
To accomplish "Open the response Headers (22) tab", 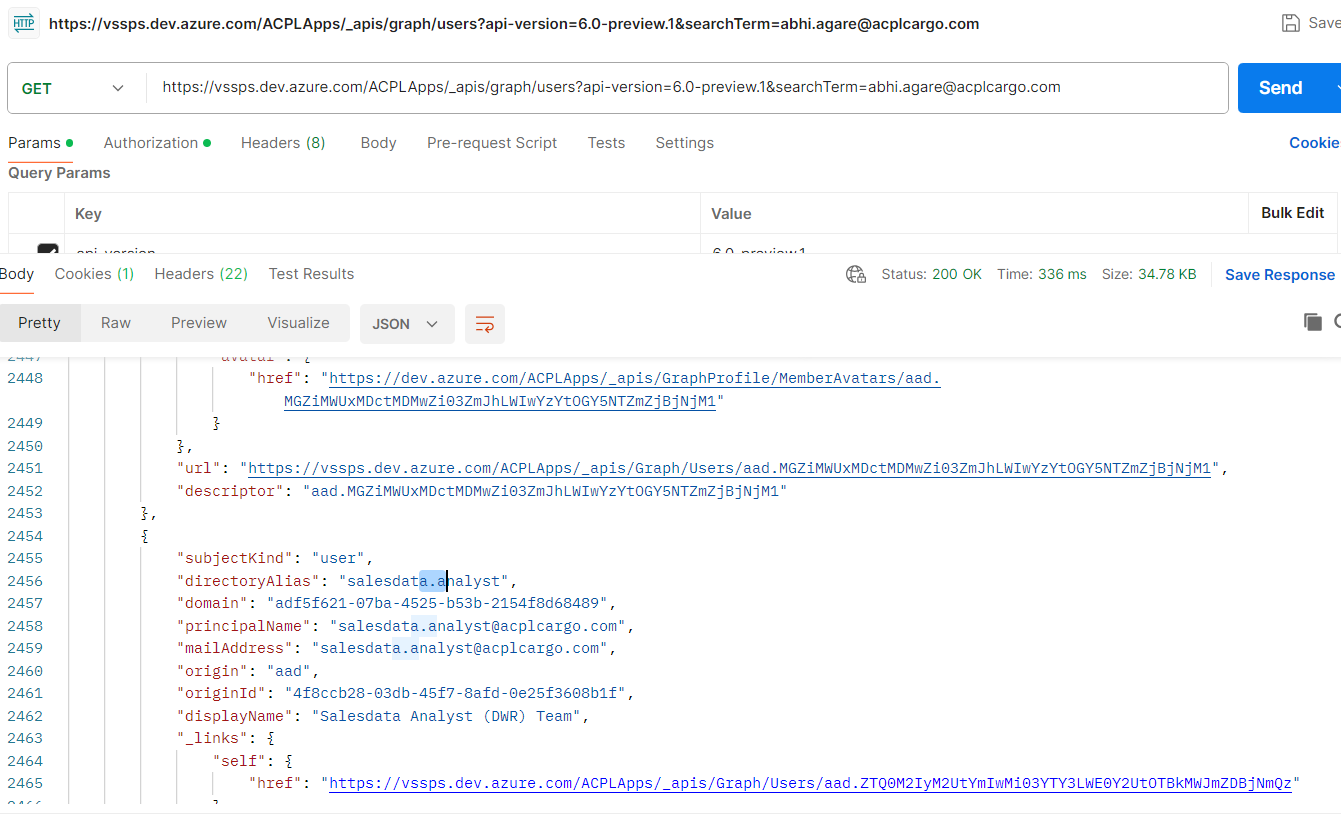I will coord(201,274).
